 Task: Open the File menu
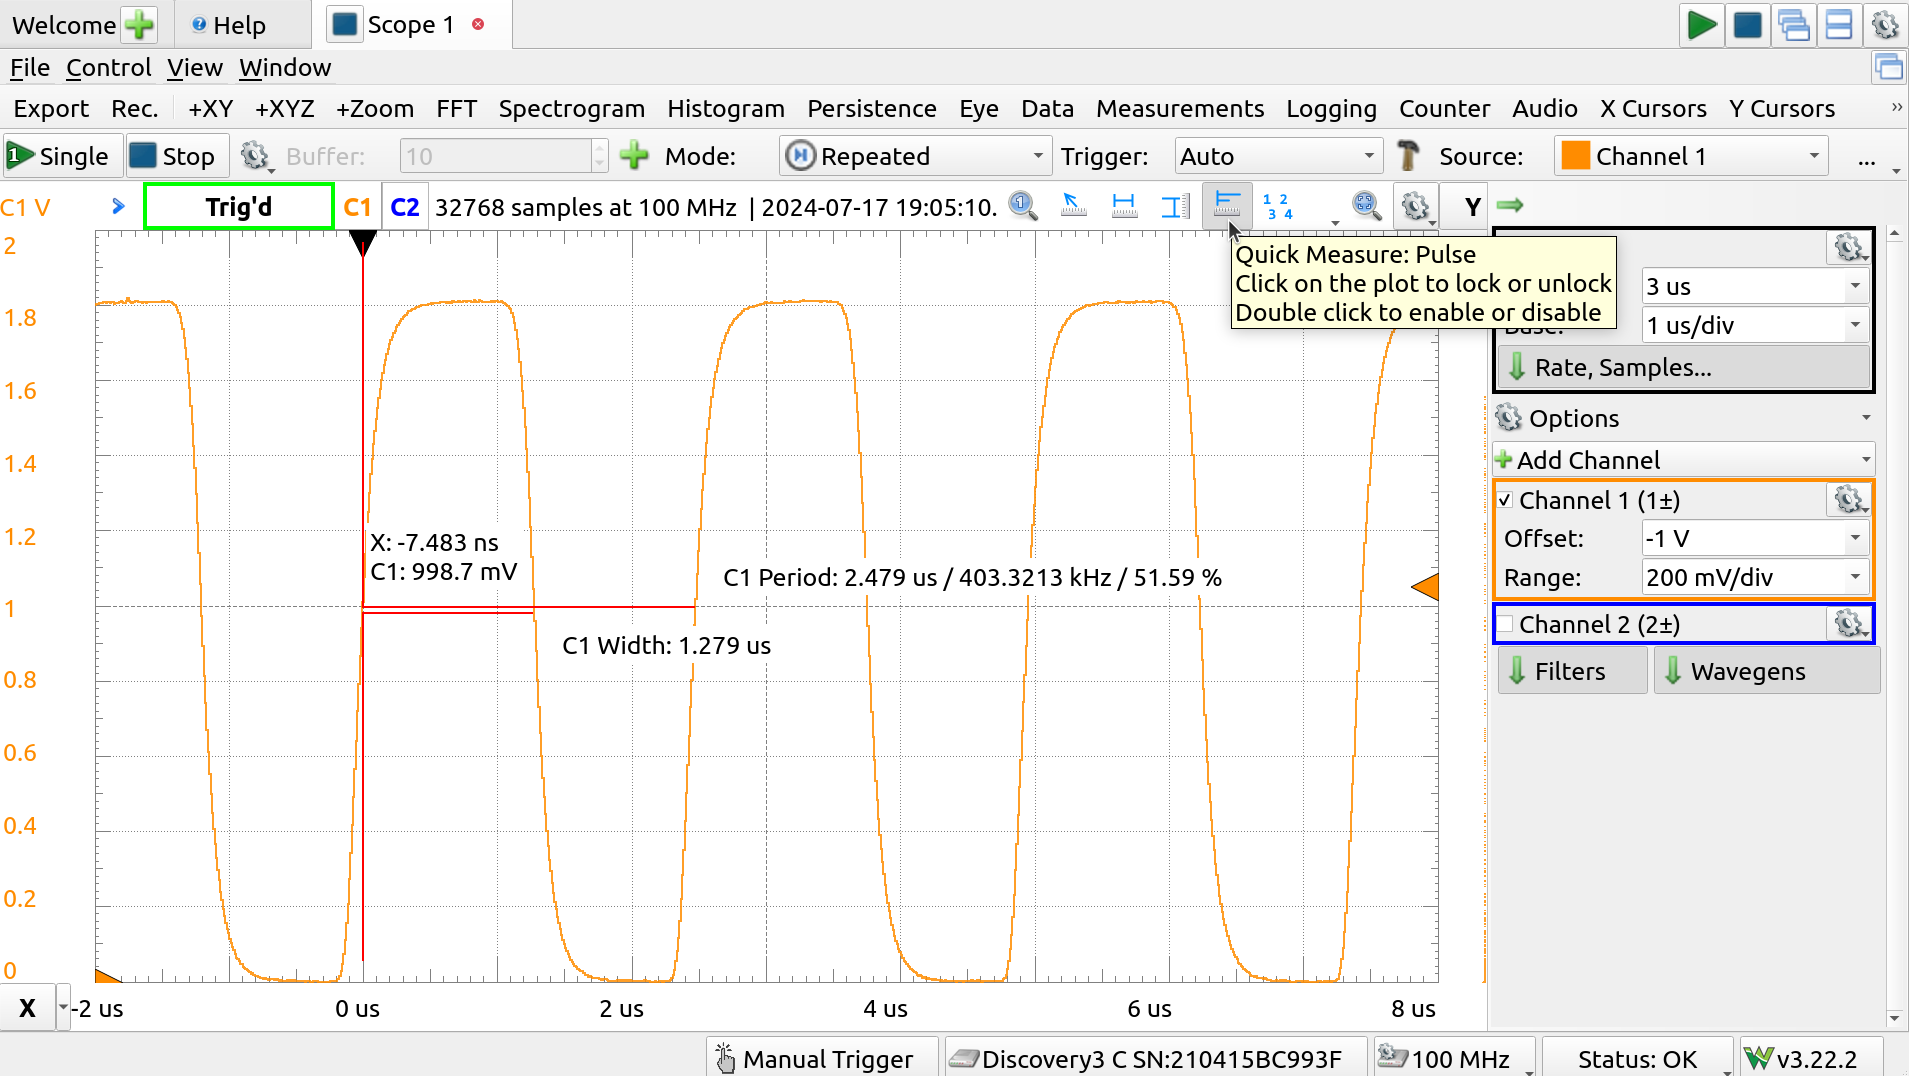(30, 67)
